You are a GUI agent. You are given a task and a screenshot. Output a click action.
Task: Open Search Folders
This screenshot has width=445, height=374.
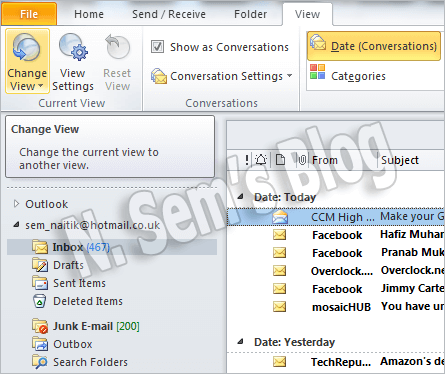pos(90,362)
